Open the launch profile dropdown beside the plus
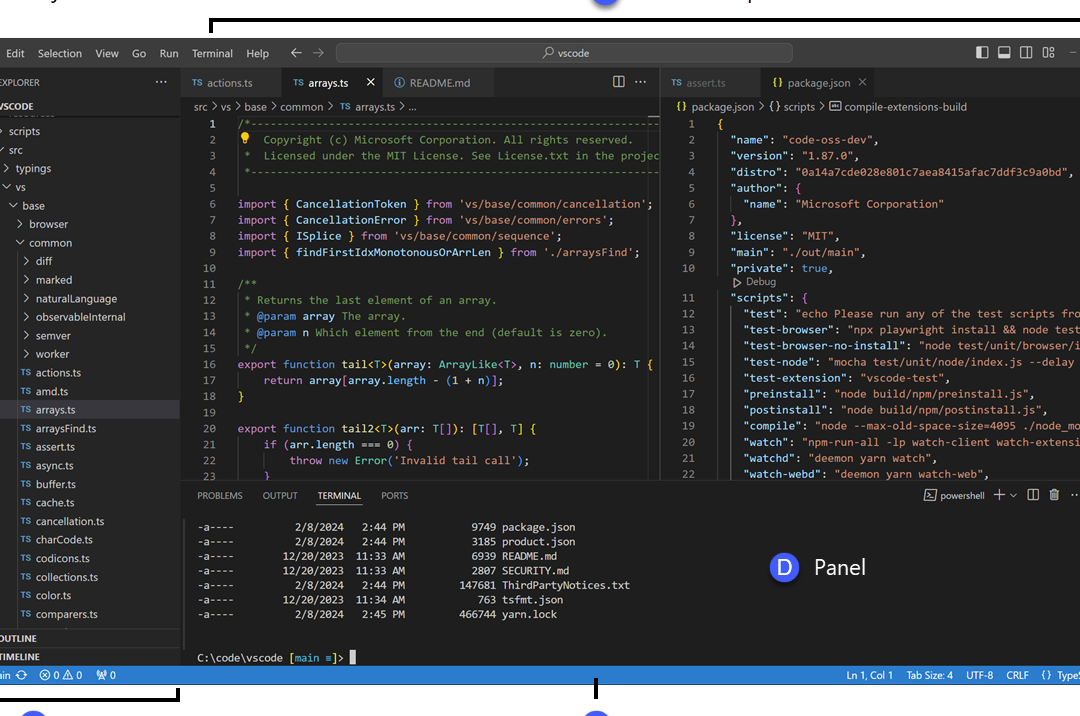The height and width of the screenshot is (716, 1080). pyautogui.click(x=1013, y=495)
